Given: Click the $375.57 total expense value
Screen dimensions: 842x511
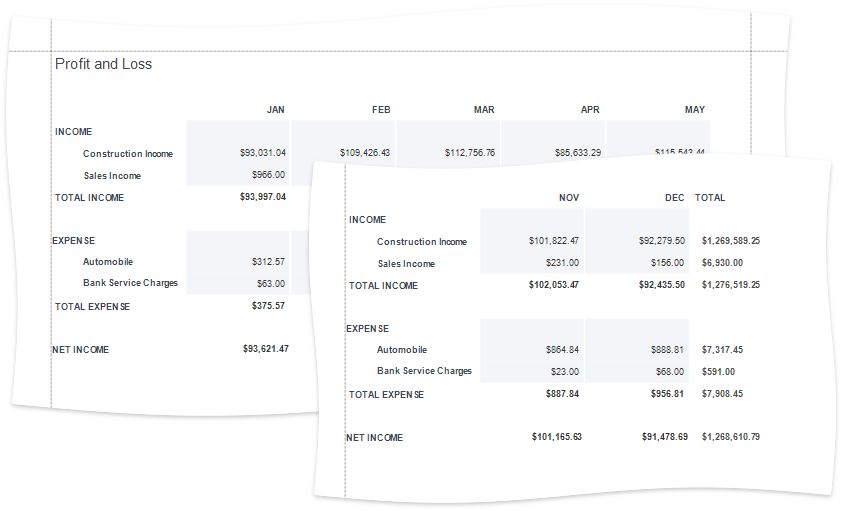Looking at the screenshot, I should click(x=268, y=306).
